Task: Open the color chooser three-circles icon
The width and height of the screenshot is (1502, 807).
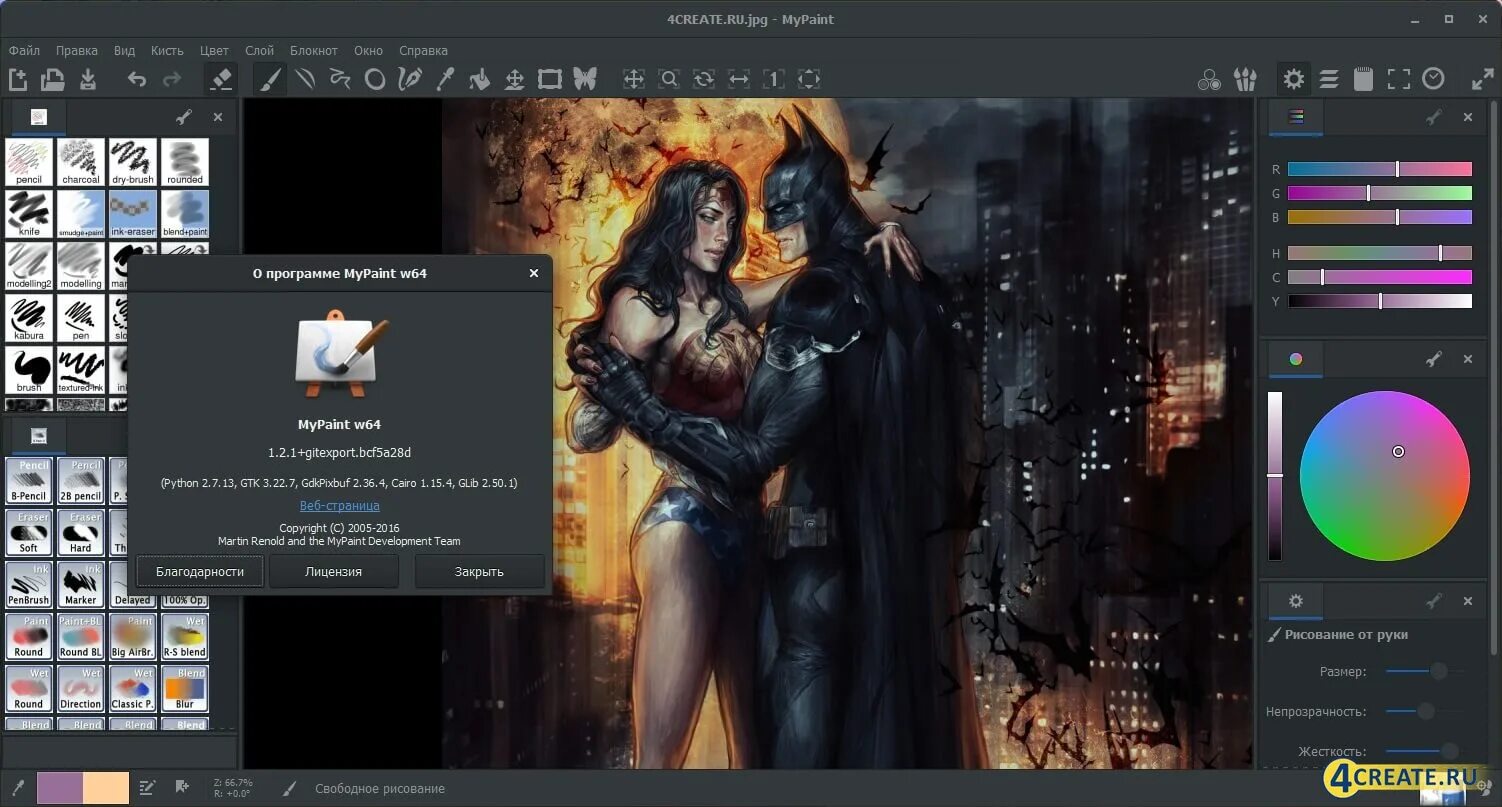Action: click(x=1210, y=79)
